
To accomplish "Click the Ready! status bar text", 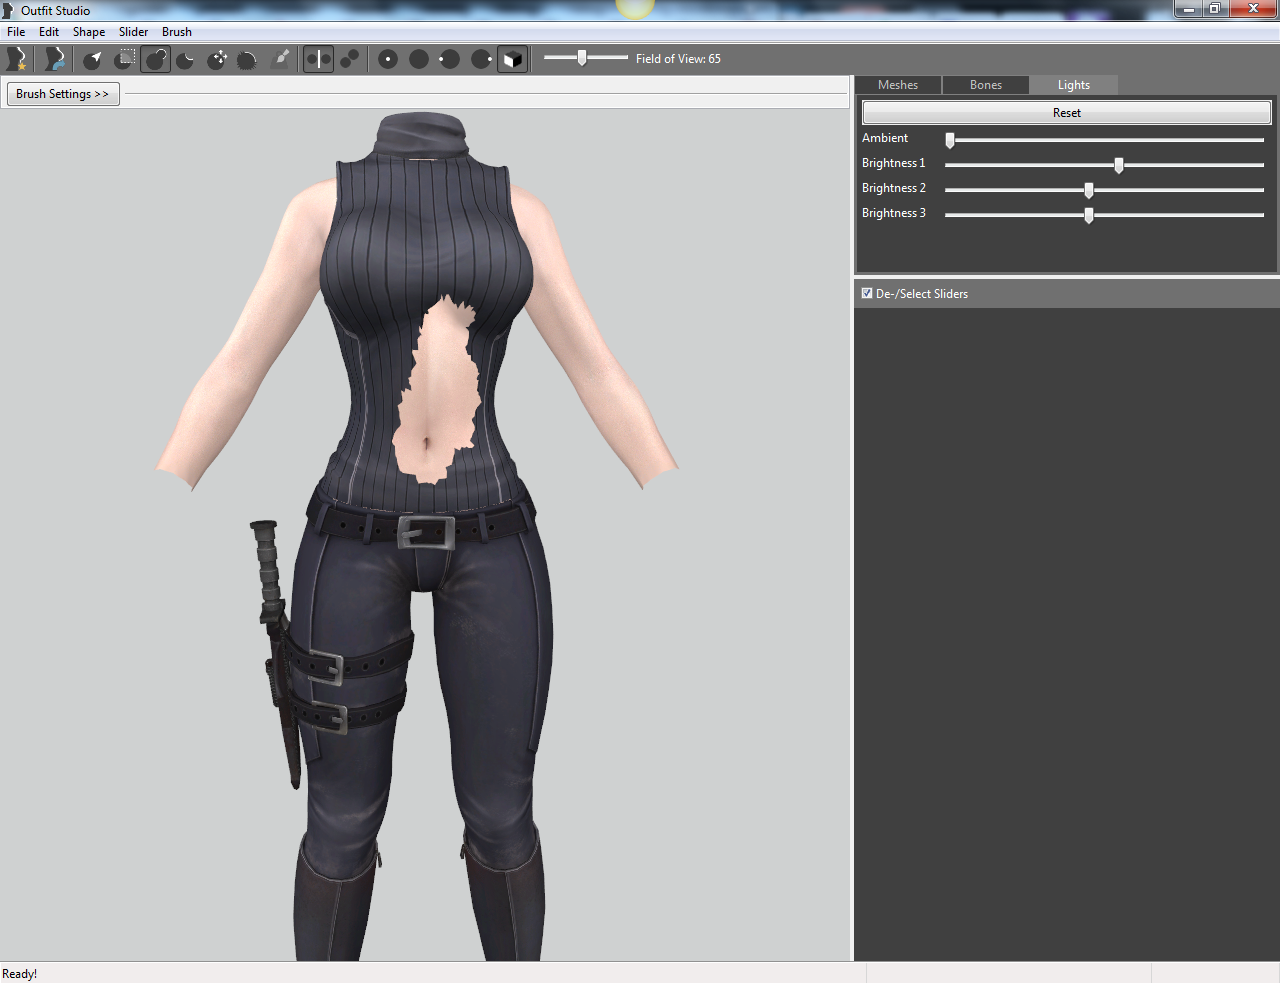I will (20, 974).
